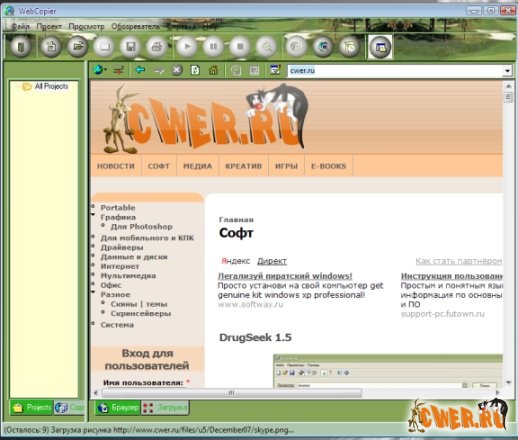Click the red-green arrows icon in the browser toolbar
The image size is (518, 440).
(x=118, y=70)
